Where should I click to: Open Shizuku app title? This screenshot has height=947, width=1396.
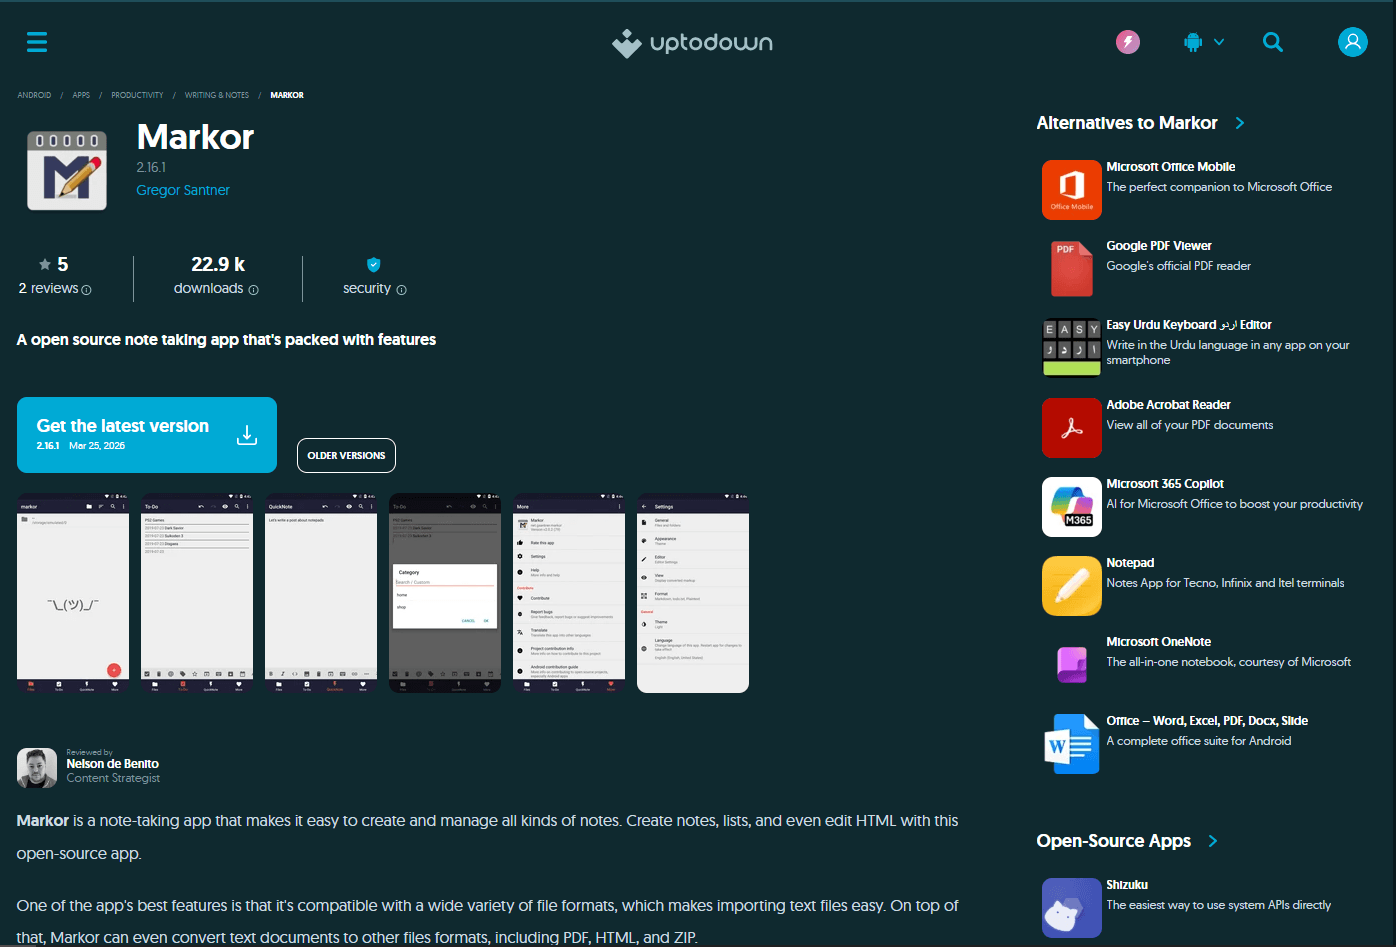point(1127,885)
